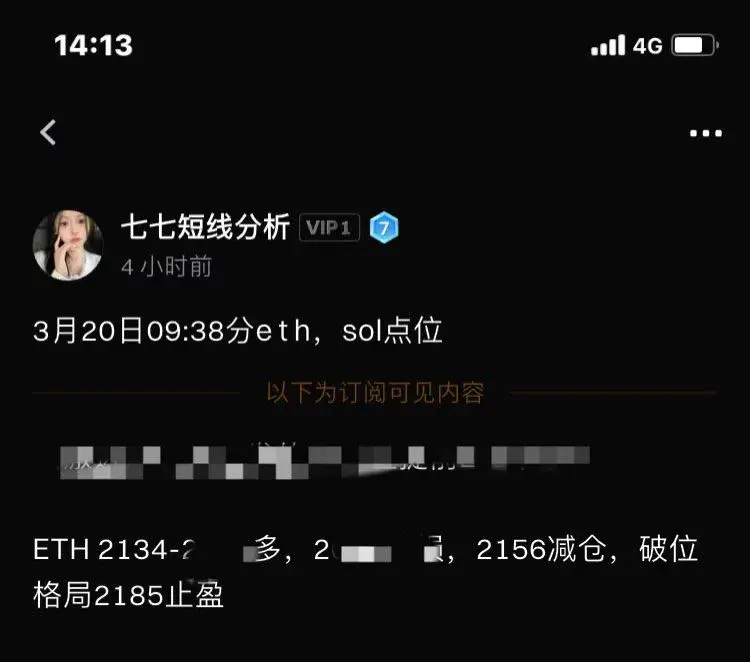Select the post title 3月20日09:38分eth，sol点位

point(238,331)
